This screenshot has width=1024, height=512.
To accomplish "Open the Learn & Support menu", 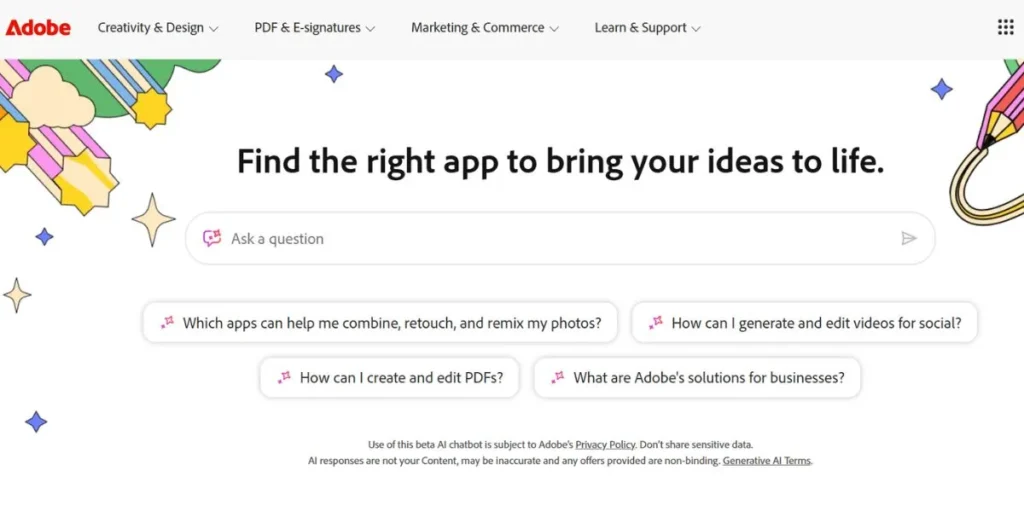I will pyautogui.click(x=647, y=28).
